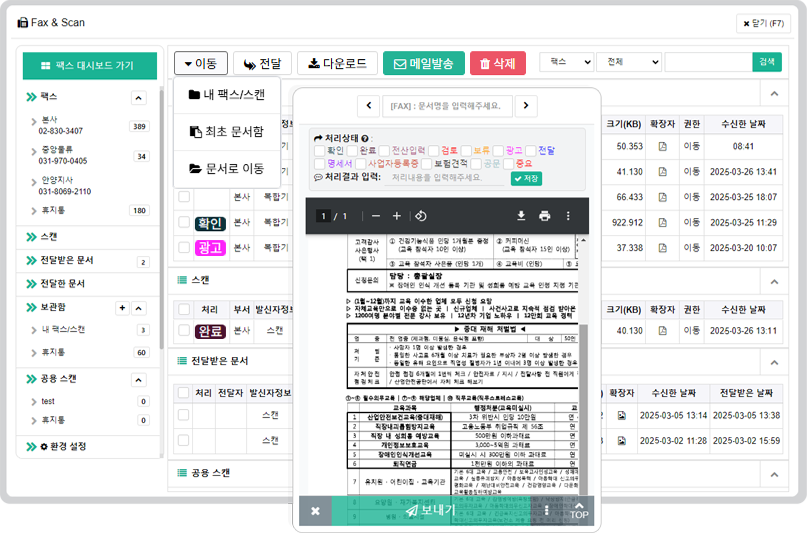Screen dimensions: 807x533
Task: Collapse the 팩스 sidebar section
Action: tap(138, 98)
